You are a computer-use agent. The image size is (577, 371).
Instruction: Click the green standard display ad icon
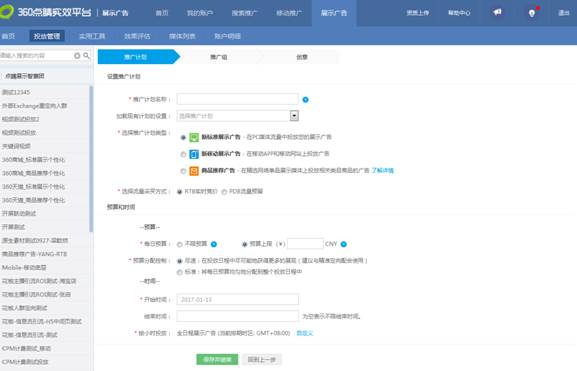194,137
